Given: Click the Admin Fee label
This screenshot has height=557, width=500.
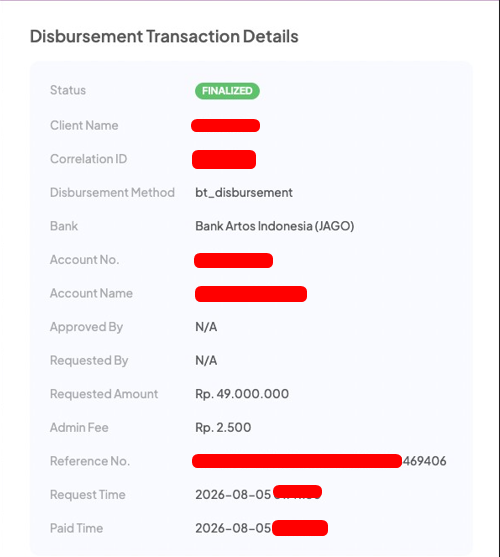Looking at the screenshot, I should [79, 427].
